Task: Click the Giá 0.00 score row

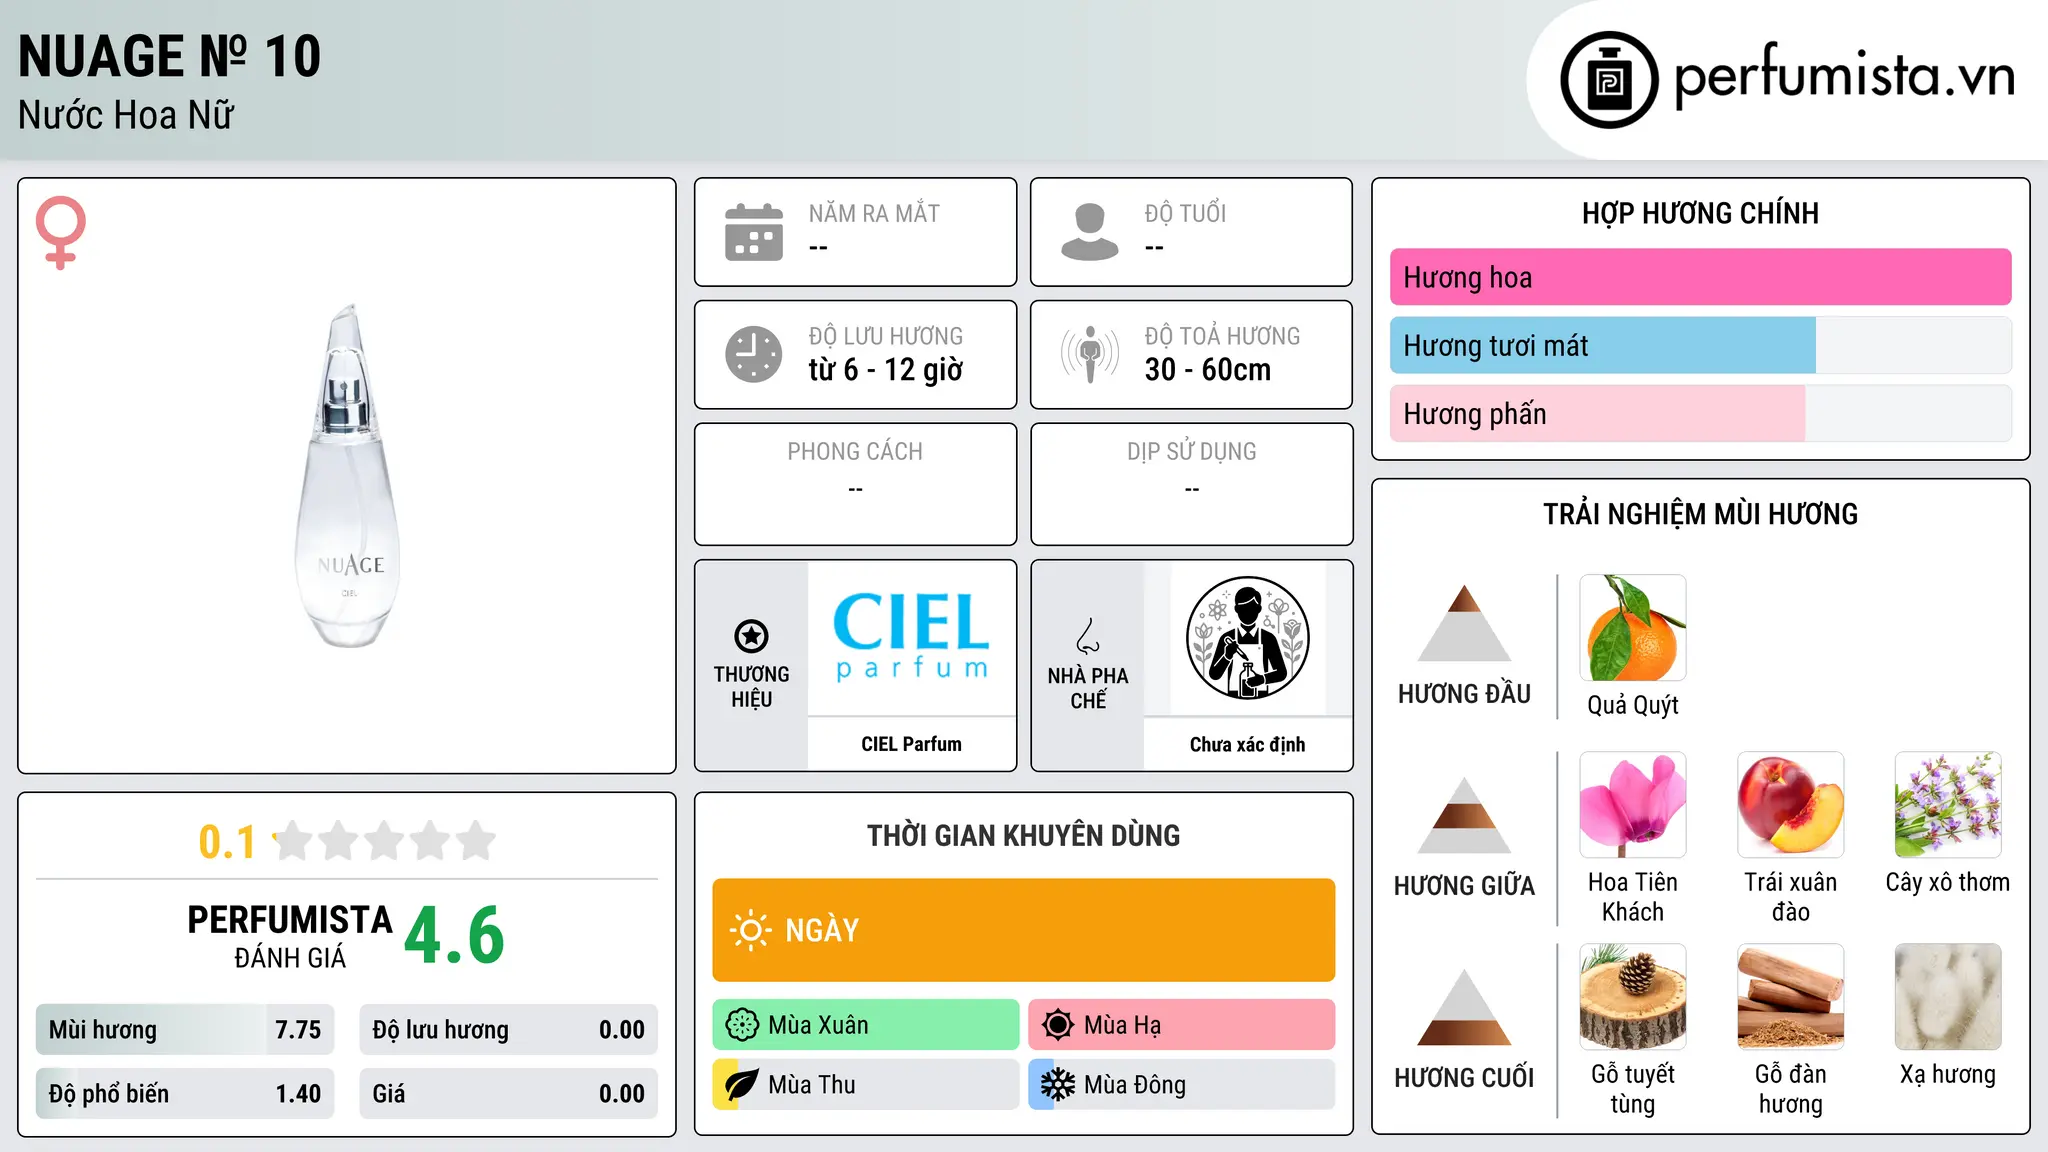Action: point(508,1094)
